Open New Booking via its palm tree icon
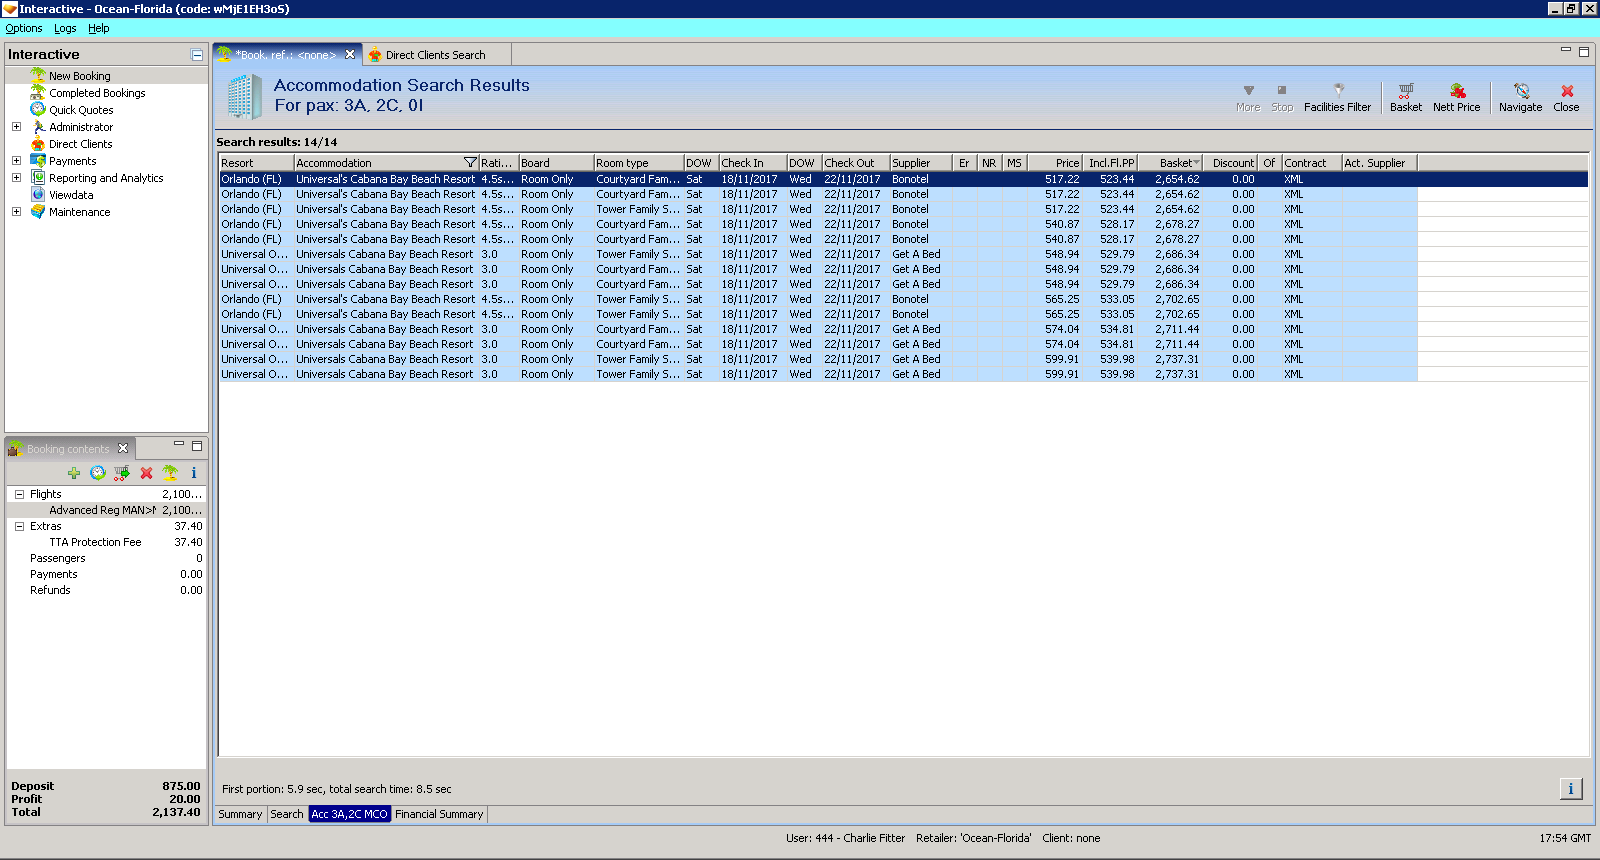This screenshot has width=1600, height=860. click(38, 75)
